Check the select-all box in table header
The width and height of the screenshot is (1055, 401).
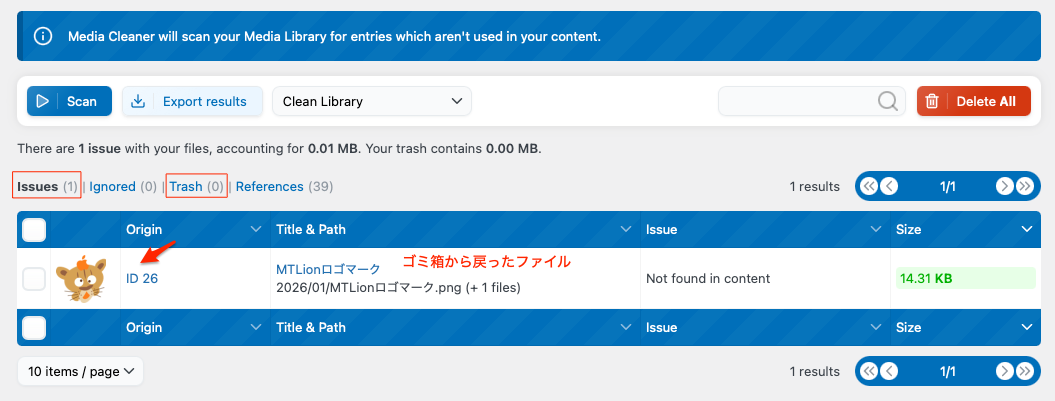(x=34, y=230)
